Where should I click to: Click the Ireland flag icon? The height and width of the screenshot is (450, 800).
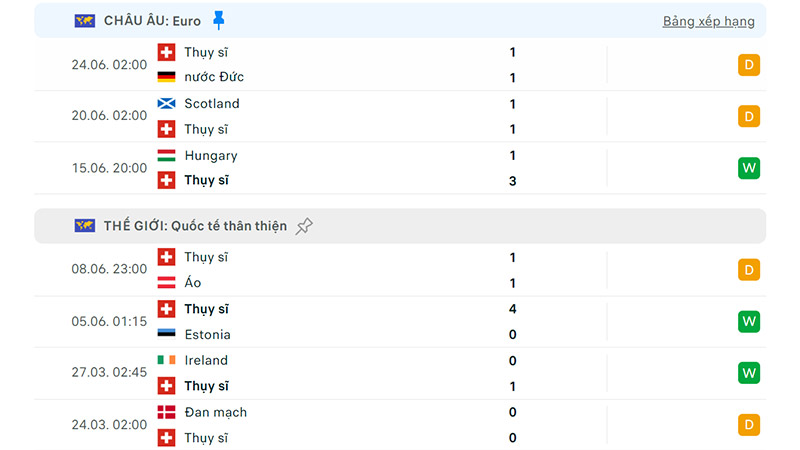(166, 360)
